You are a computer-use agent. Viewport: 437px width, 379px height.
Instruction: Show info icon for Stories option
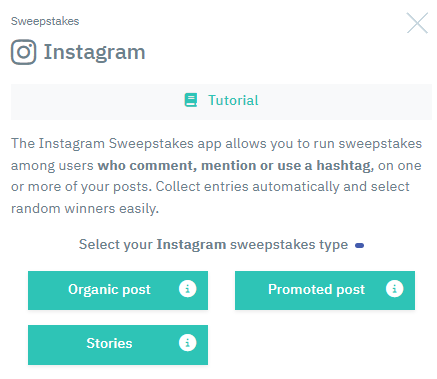point(188,343)
